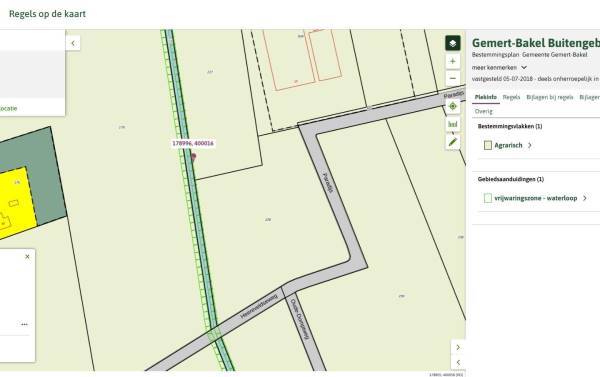This screenshot has height=377, width=600.
Task: Select the Plekinfo tab
Action: point(486,97)
